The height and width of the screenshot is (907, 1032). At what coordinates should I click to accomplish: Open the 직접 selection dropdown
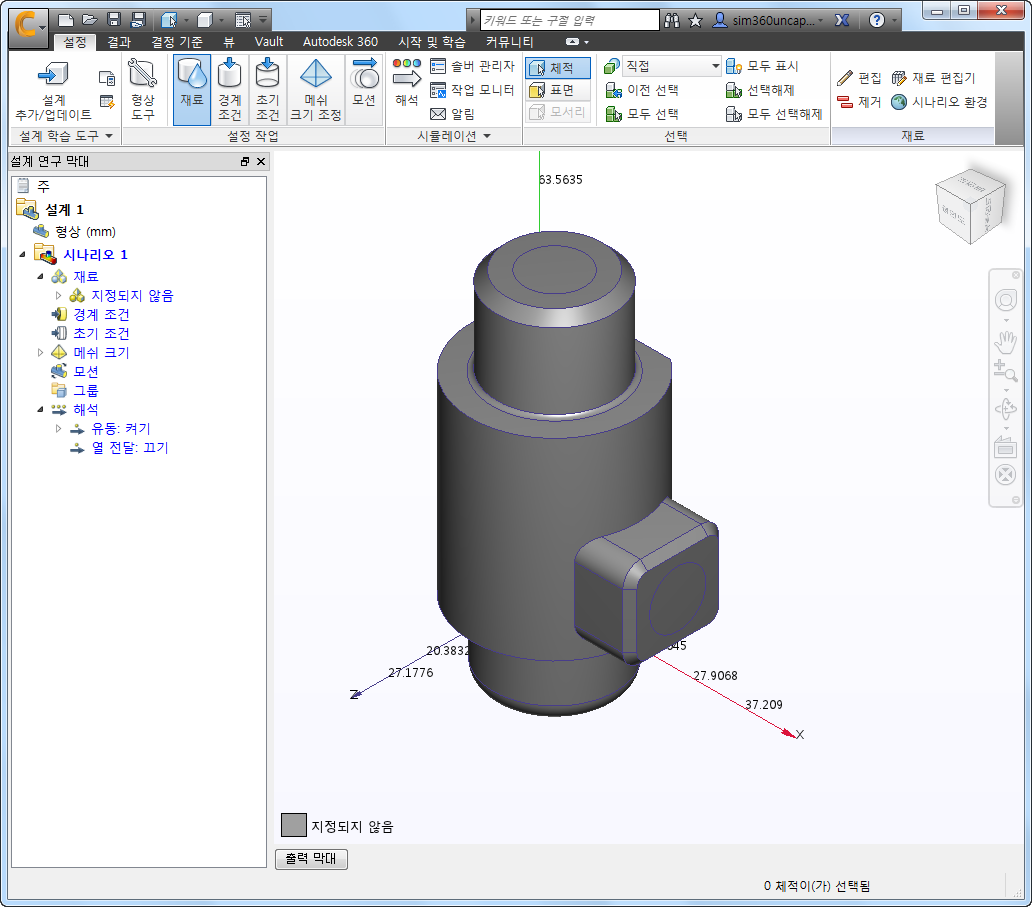click(671, 66)
